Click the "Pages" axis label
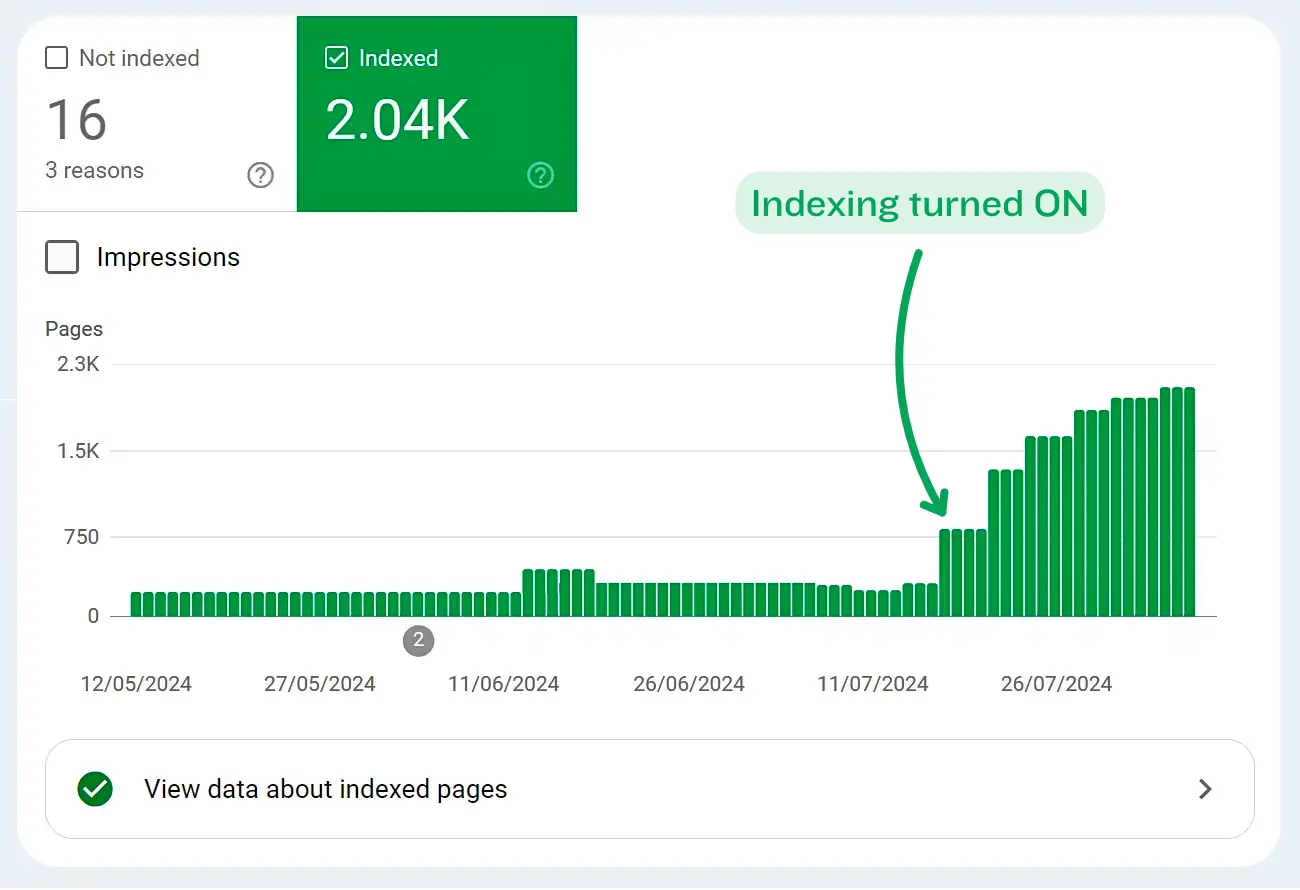Viewport: 1300px width, 890px height. pyautogui.click(x=74, y=328)
